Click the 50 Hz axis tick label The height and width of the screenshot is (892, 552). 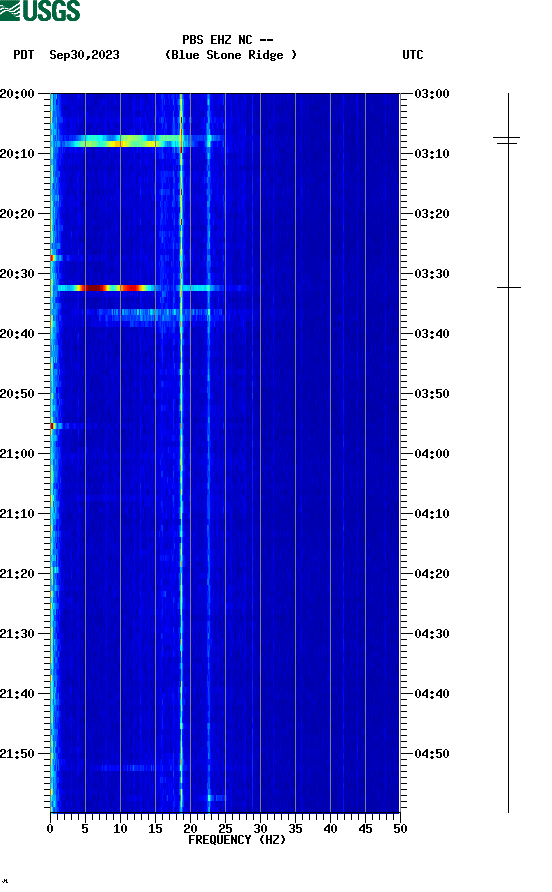[400, 828]
